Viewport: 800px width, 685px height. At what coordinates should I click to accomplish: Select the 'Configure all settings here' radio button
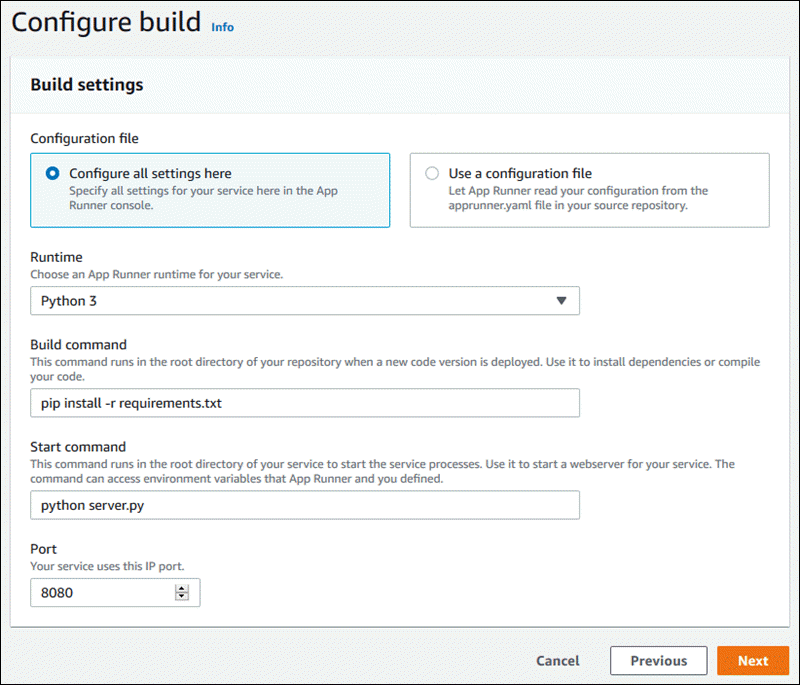[53, 173]
